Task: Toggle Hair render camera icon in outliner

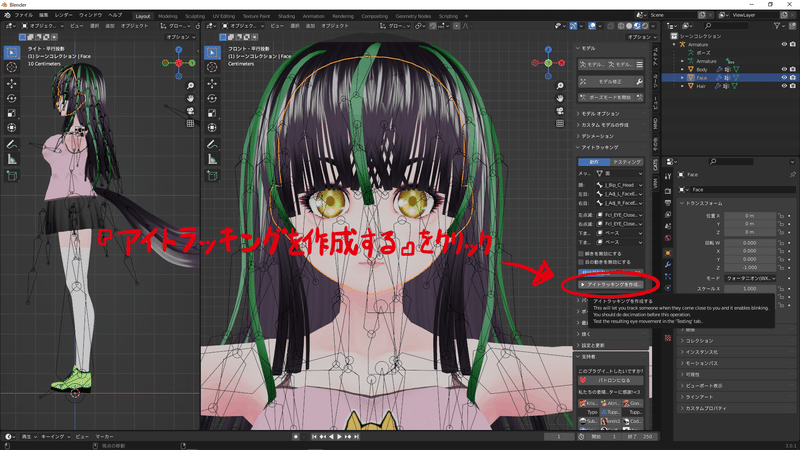Action: [792, 86]
